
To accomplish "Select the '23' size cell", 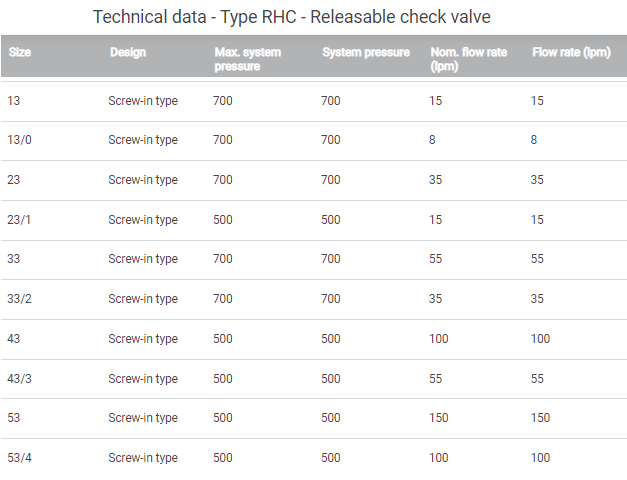I will (13, 180).
